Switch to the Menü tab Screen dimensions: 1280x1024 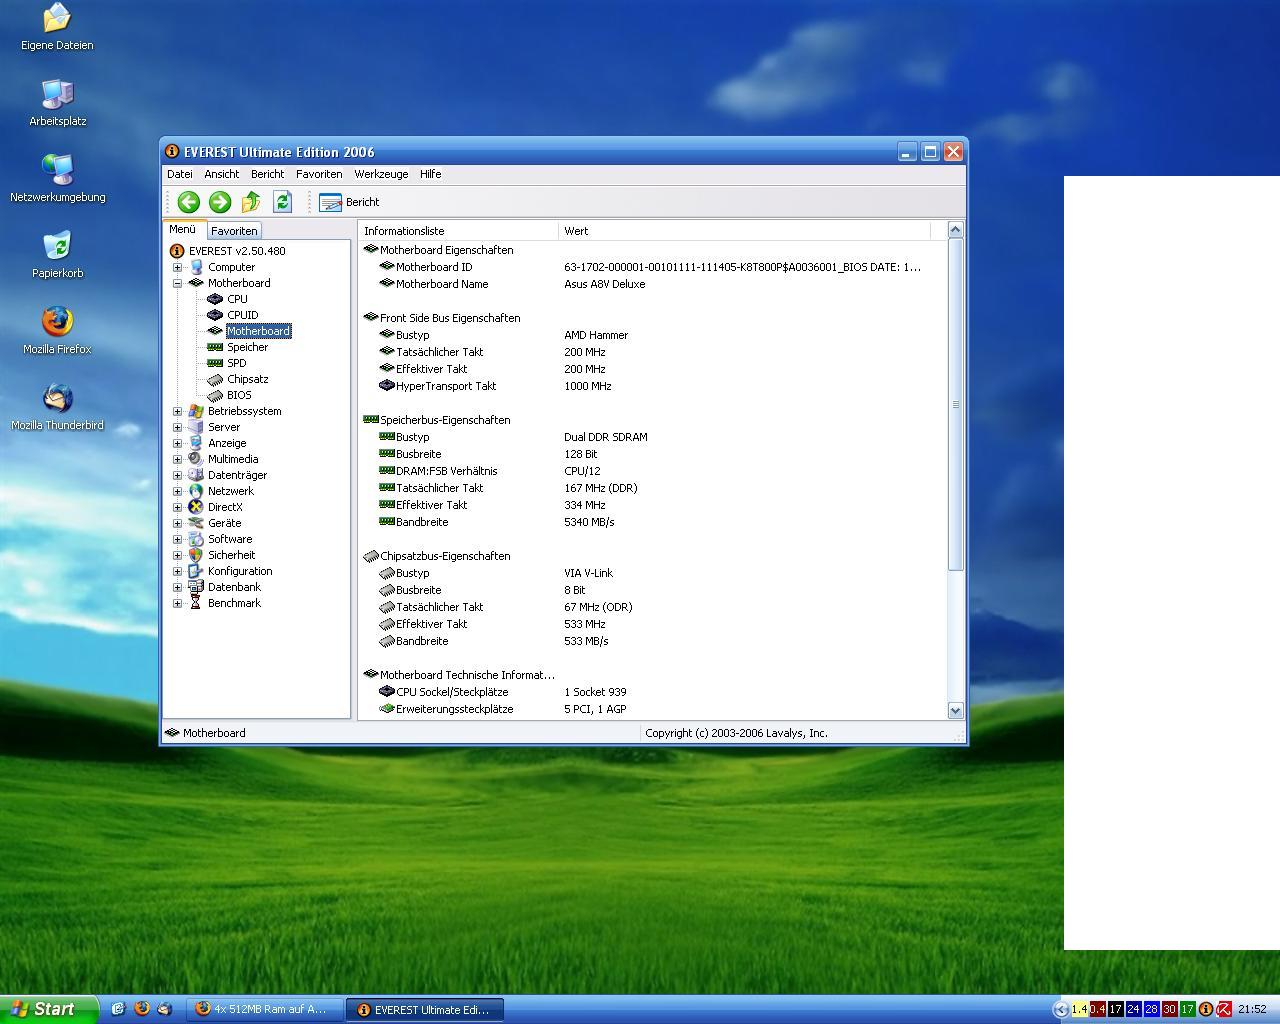183,229
